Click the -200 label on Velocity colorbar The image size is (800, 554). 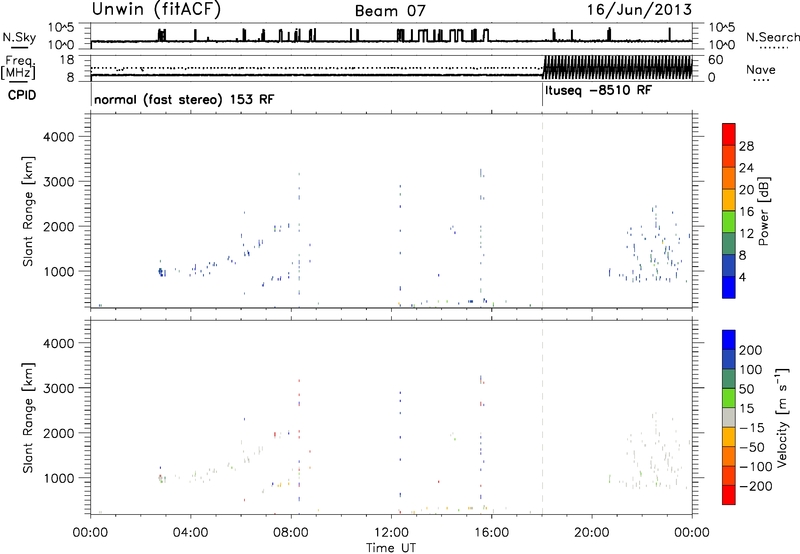pyautogui.click(x=755, y=486)
